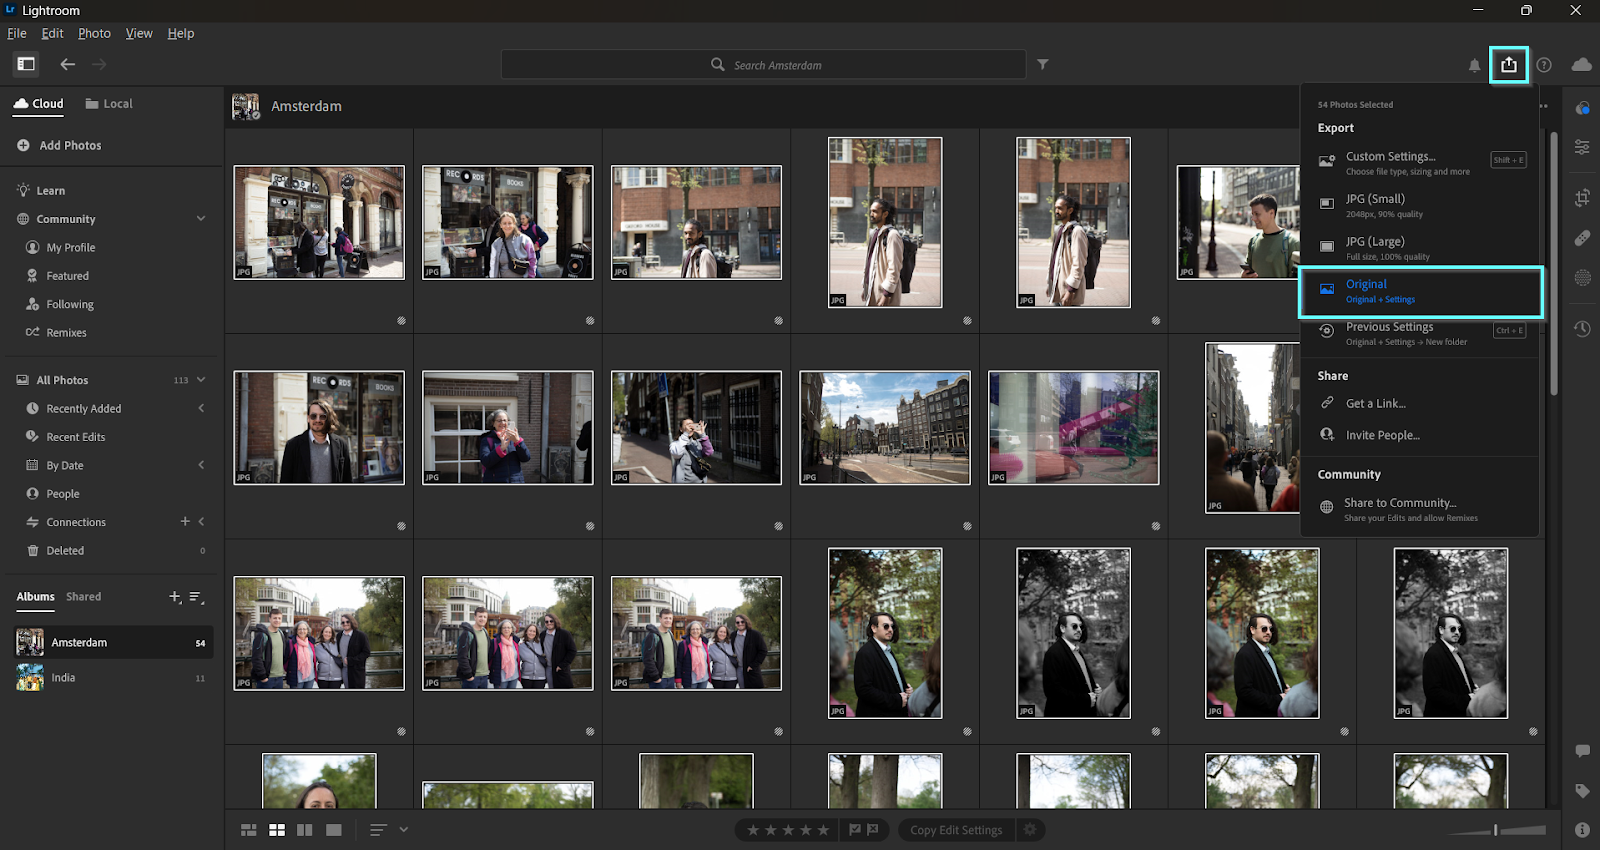Collapse the All Photos chevron
Screen dimensions: 1600x850
point(201,380)
